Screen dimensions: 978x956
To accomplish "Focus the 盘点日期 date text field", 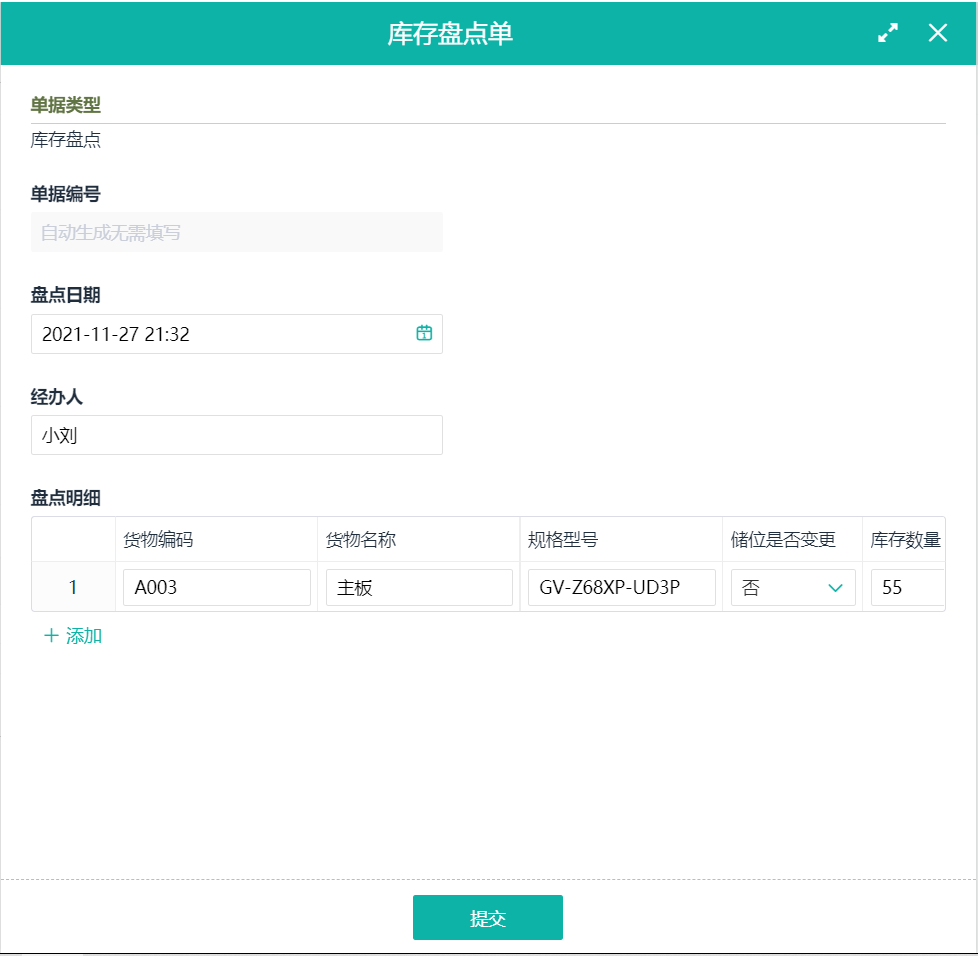I will click(220, 334).
